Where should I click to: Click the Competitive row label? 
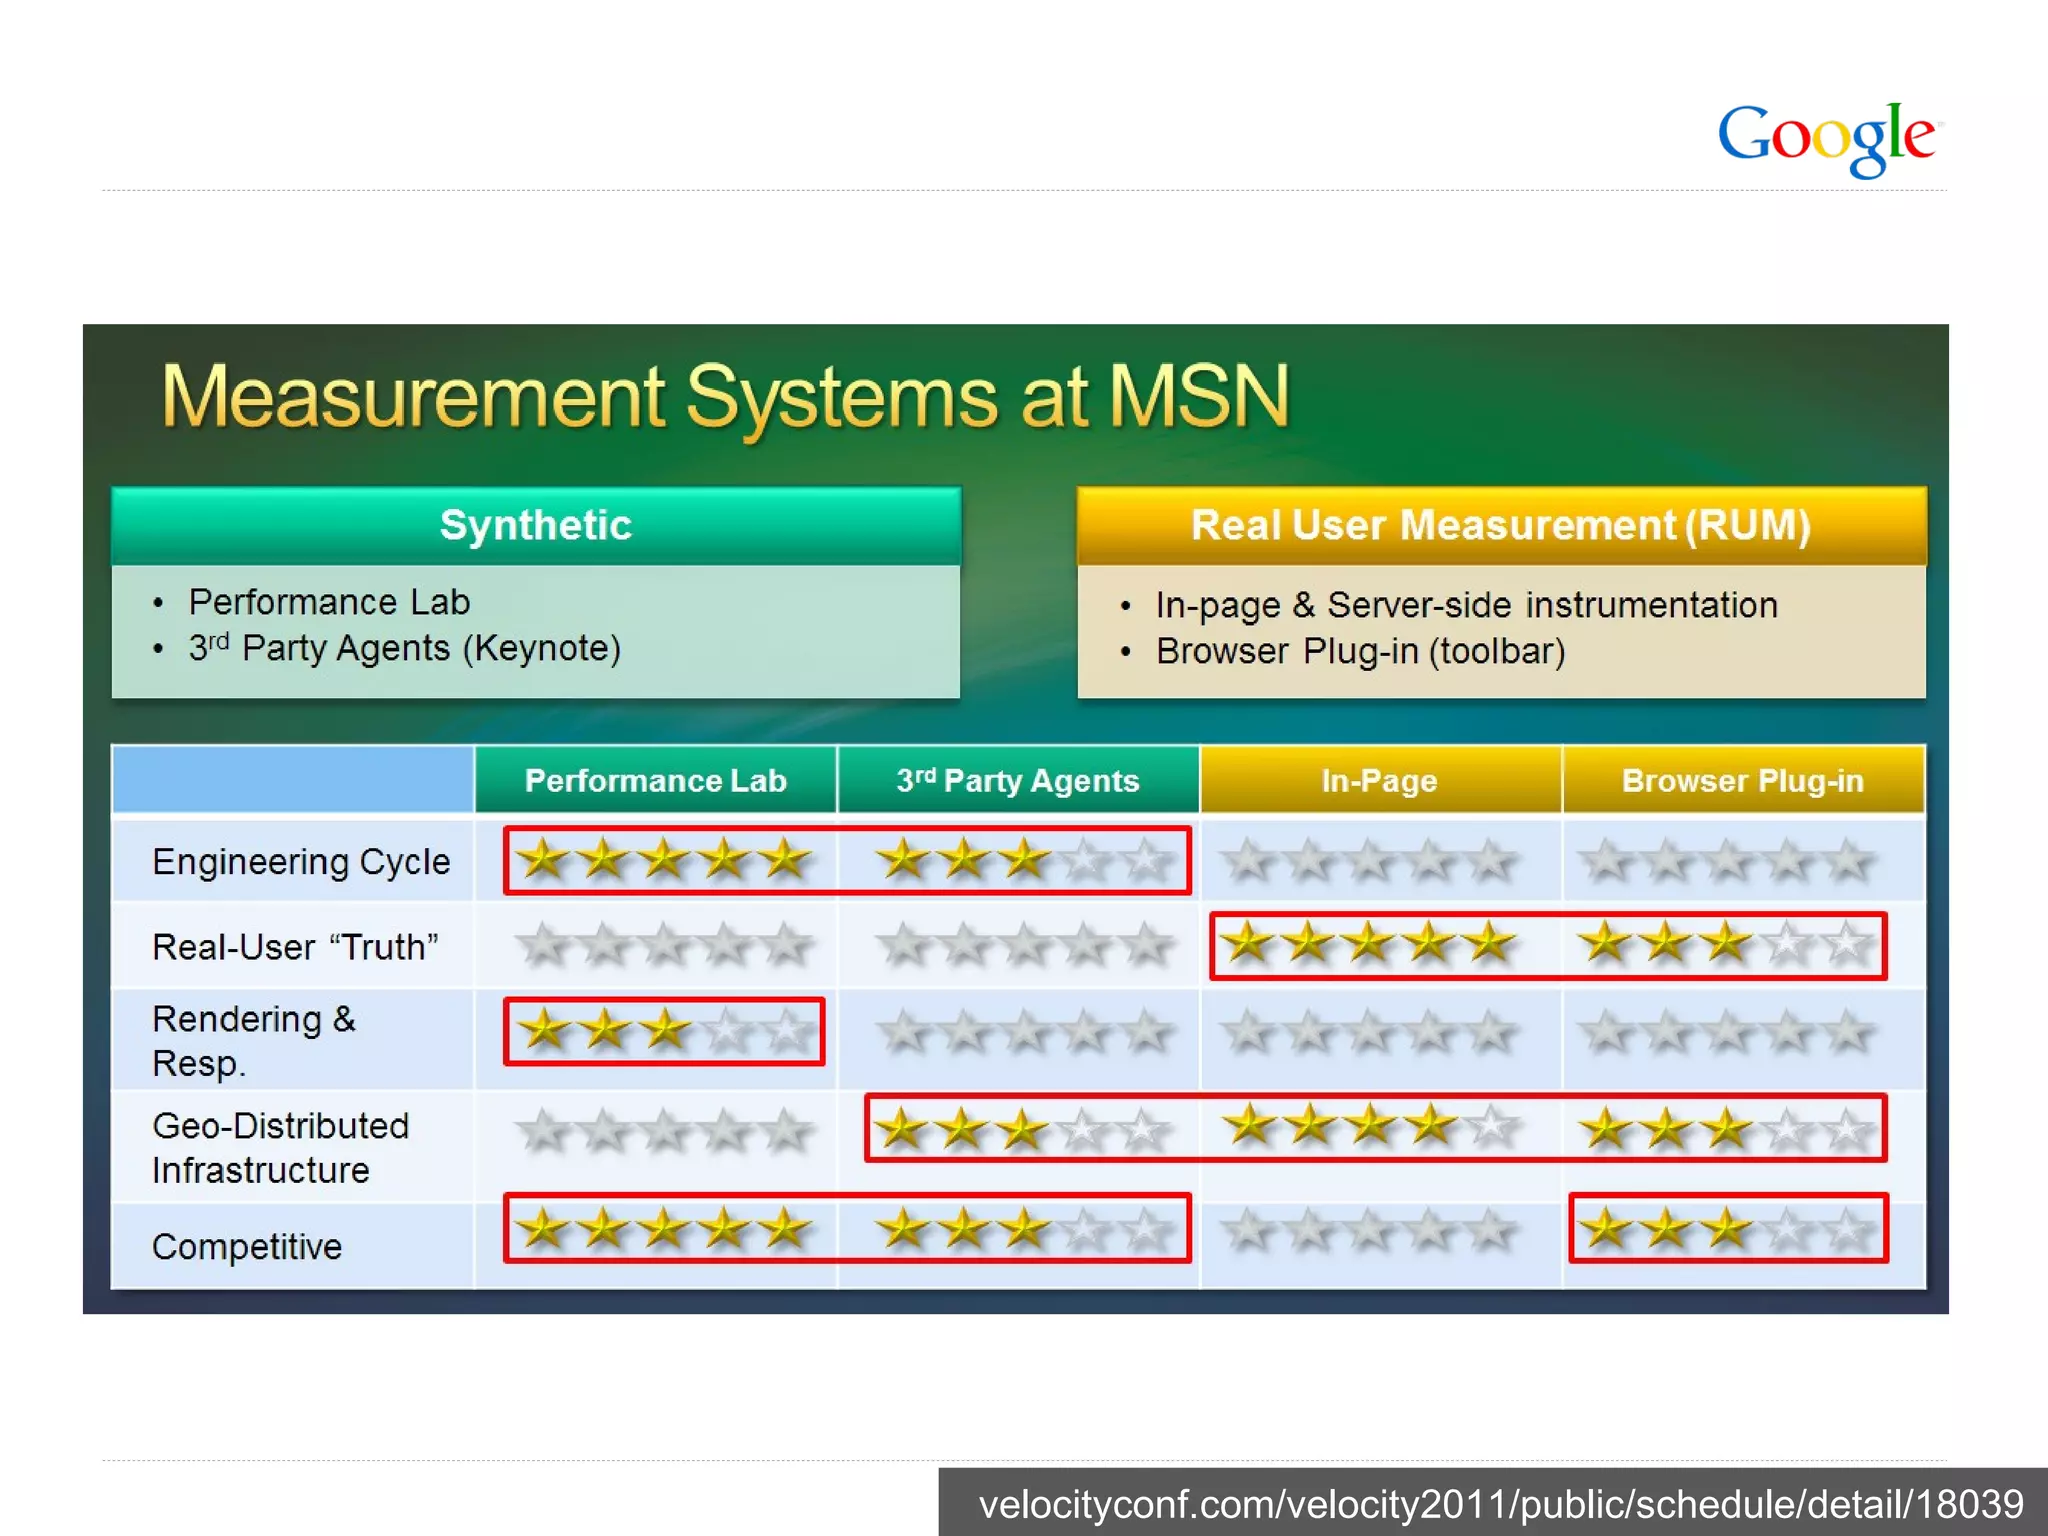[247, 1247]
